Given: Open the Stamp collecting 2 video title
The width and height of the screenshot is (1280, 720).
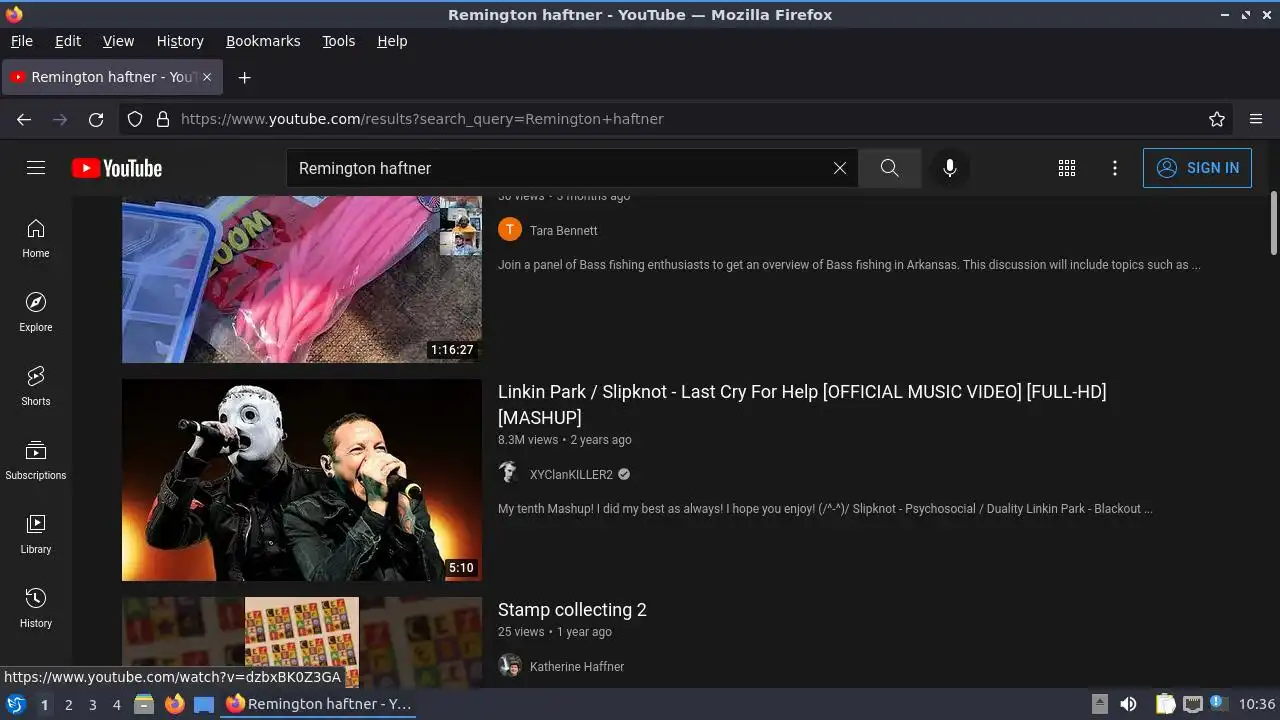Looking at the screenshot, I should pos(572,610).
